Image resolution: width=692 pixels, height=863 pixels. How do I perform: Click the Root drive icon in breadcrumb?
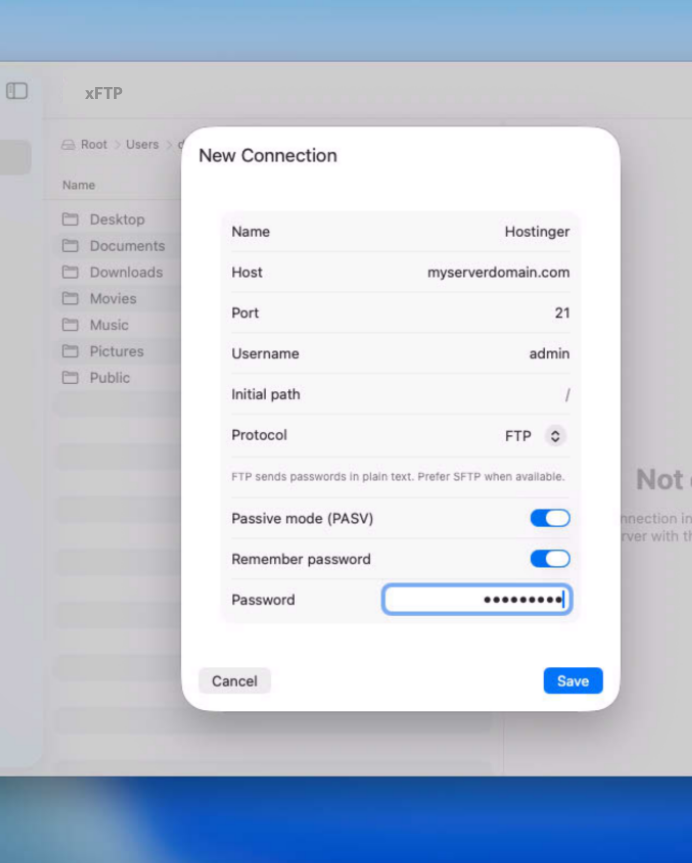click(68, 145)
